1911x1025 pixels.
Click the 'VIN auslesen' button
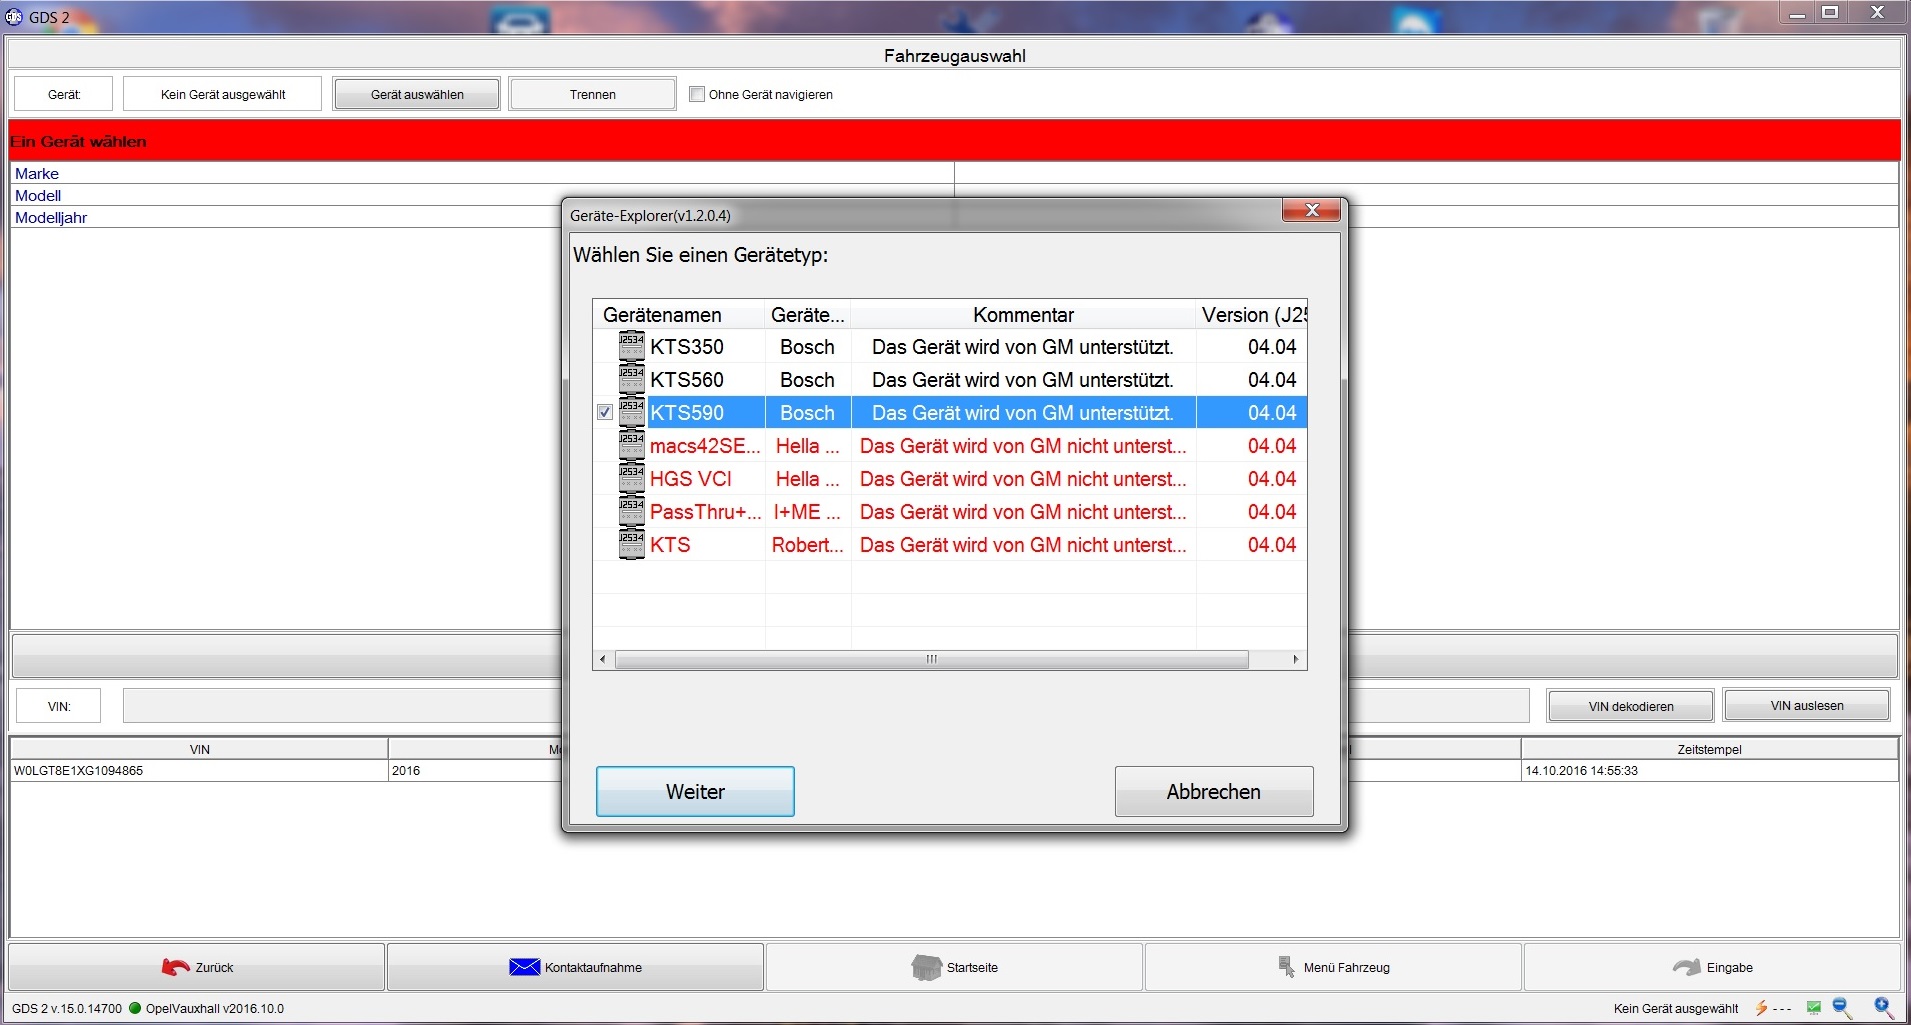point(1807,706)
